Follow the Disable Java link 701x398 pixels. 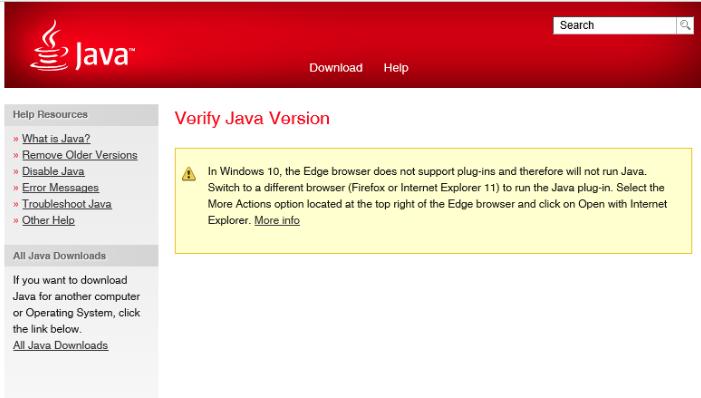click(53, 171)
